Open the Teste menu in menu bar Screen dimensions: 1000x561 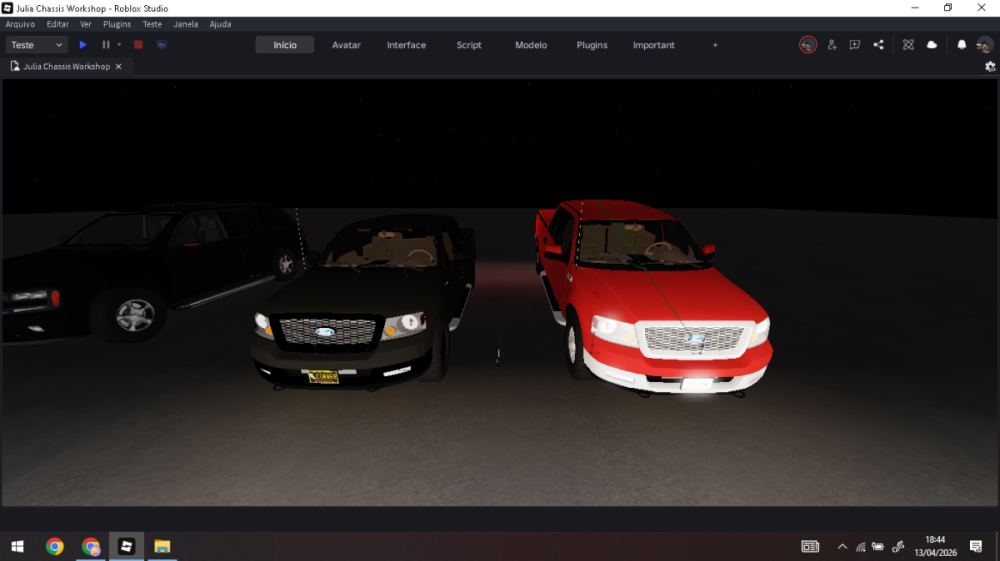[152, 24]
